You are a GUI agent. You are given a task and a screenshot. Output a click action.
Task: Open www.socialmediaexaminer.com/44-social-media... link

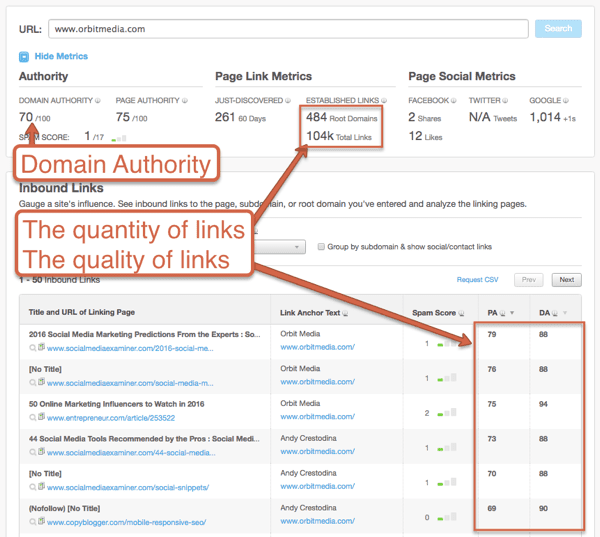[131, 453]
